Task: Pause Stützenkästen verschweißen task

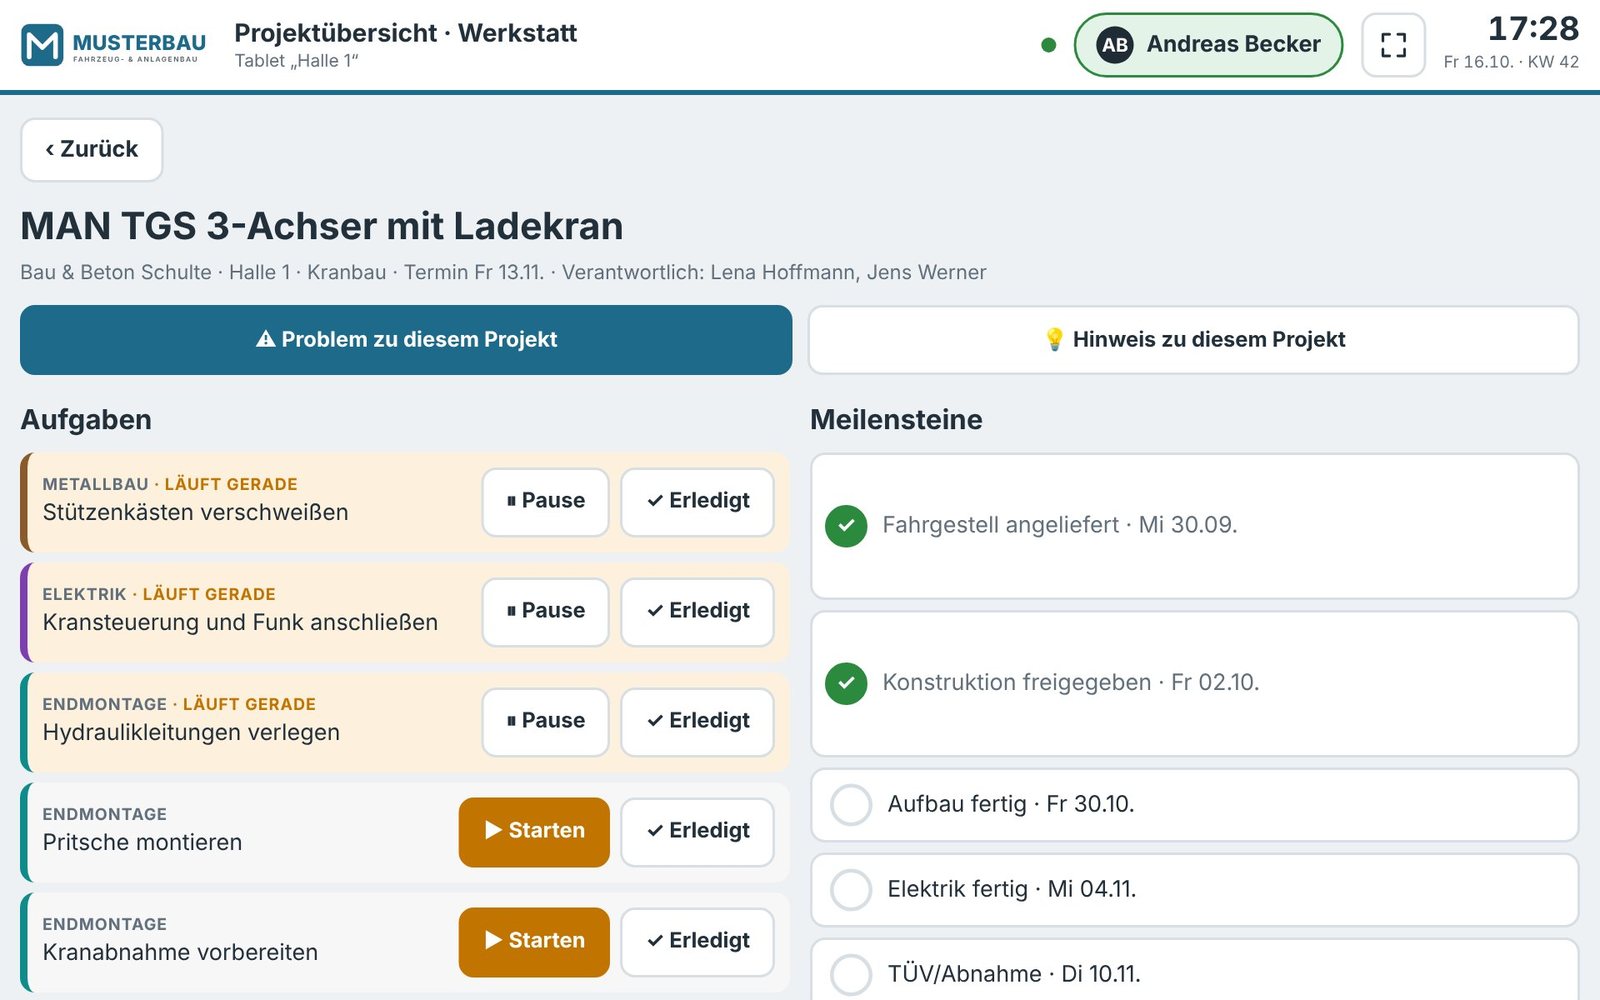Action: point(546,502)
